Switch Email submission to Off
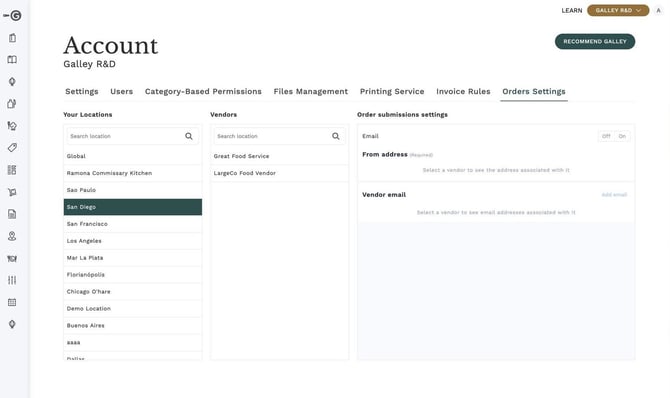This screenshot has width=670, height=398. click(x=606, y=136)
